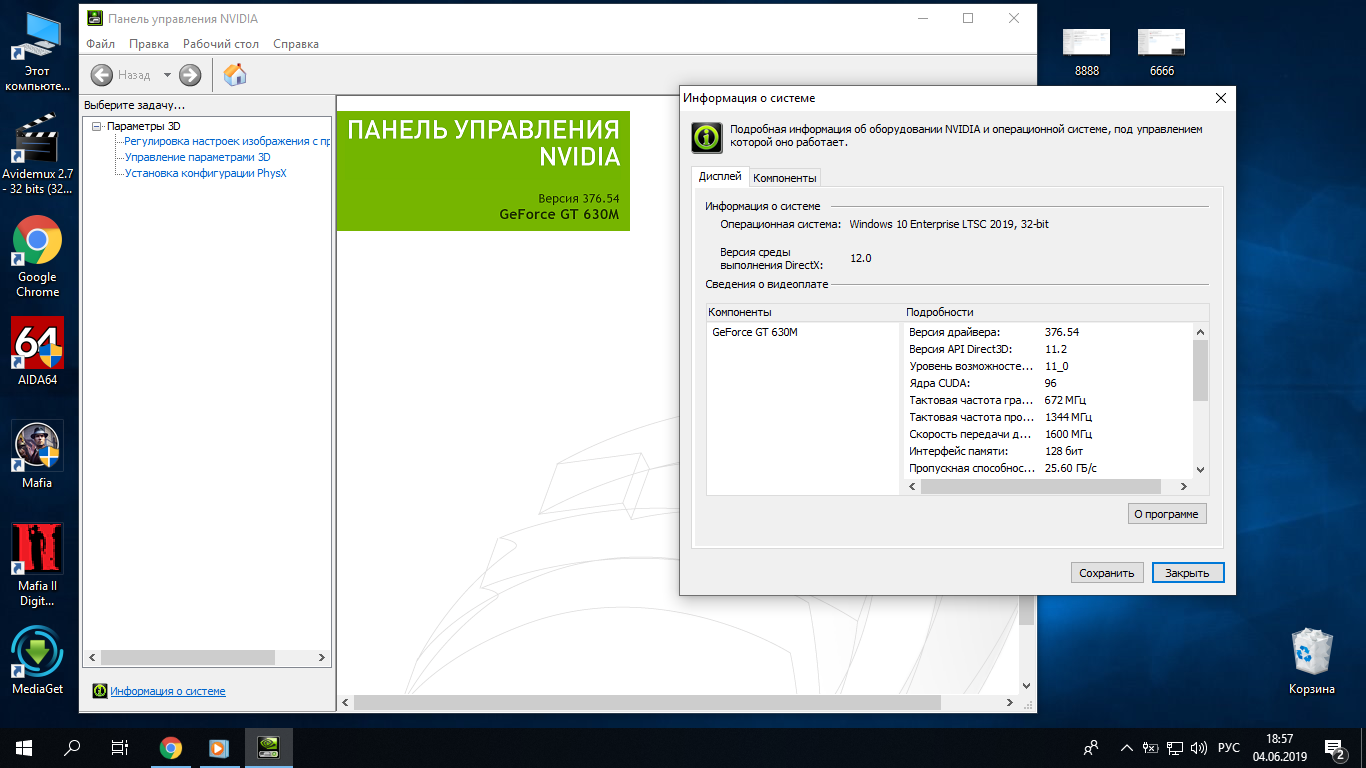Screen dimensions: 1366x768
Task: Click the Закрыть button
Action: point(1188,573)
